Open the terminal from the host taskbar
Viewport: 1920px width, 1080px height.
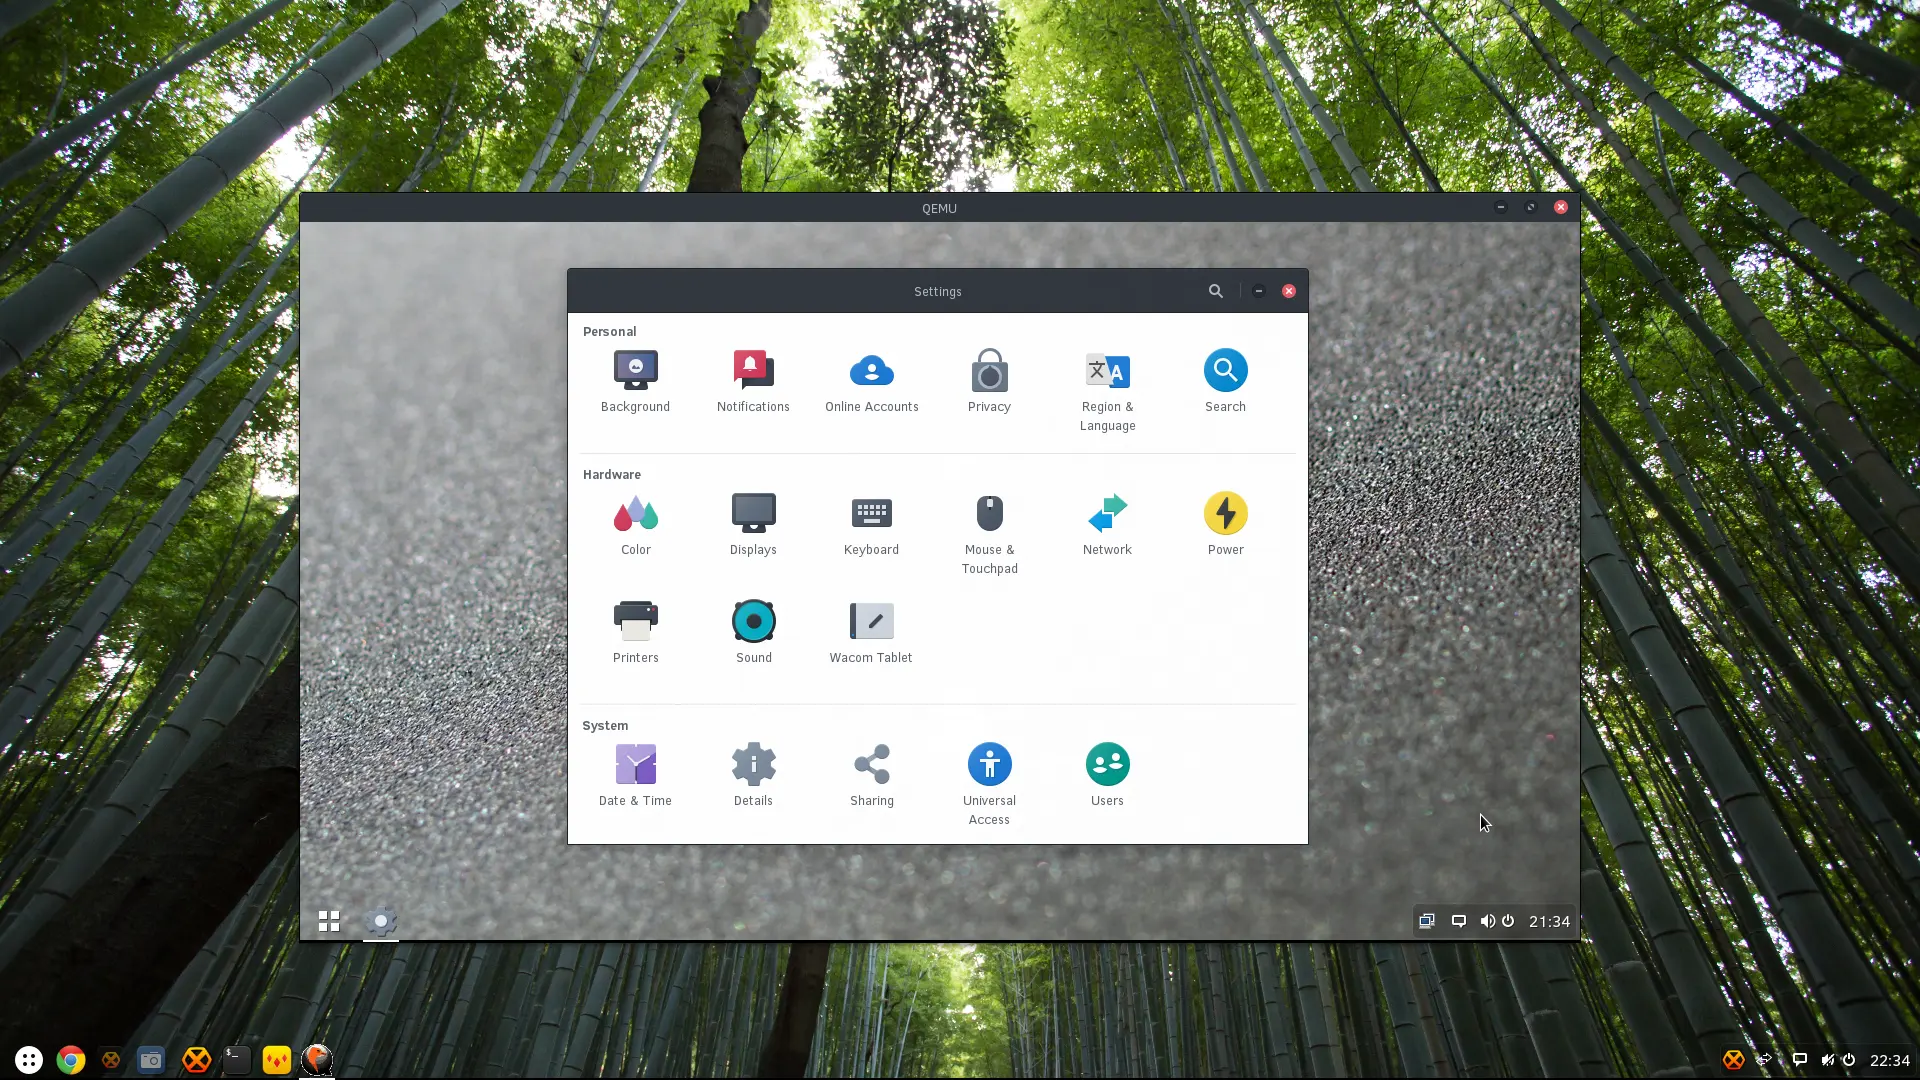237,1060
